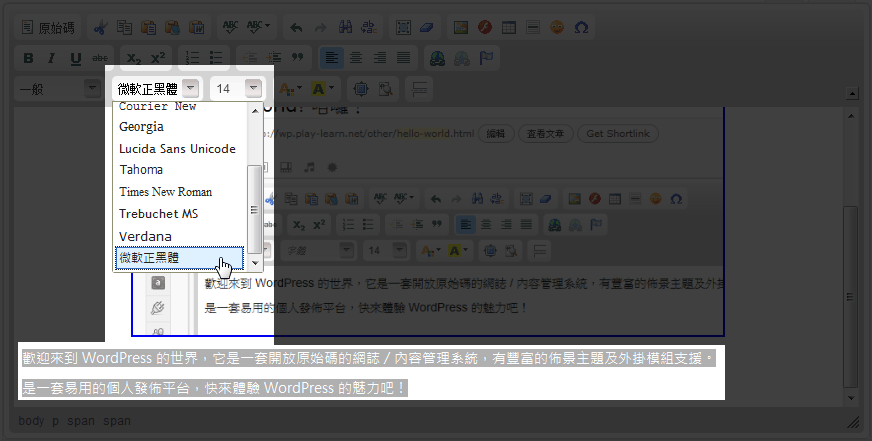The height and width of the screenshot is (441, 872).
Task: Select Times New Roman font
Action: [x=180, y=192]
